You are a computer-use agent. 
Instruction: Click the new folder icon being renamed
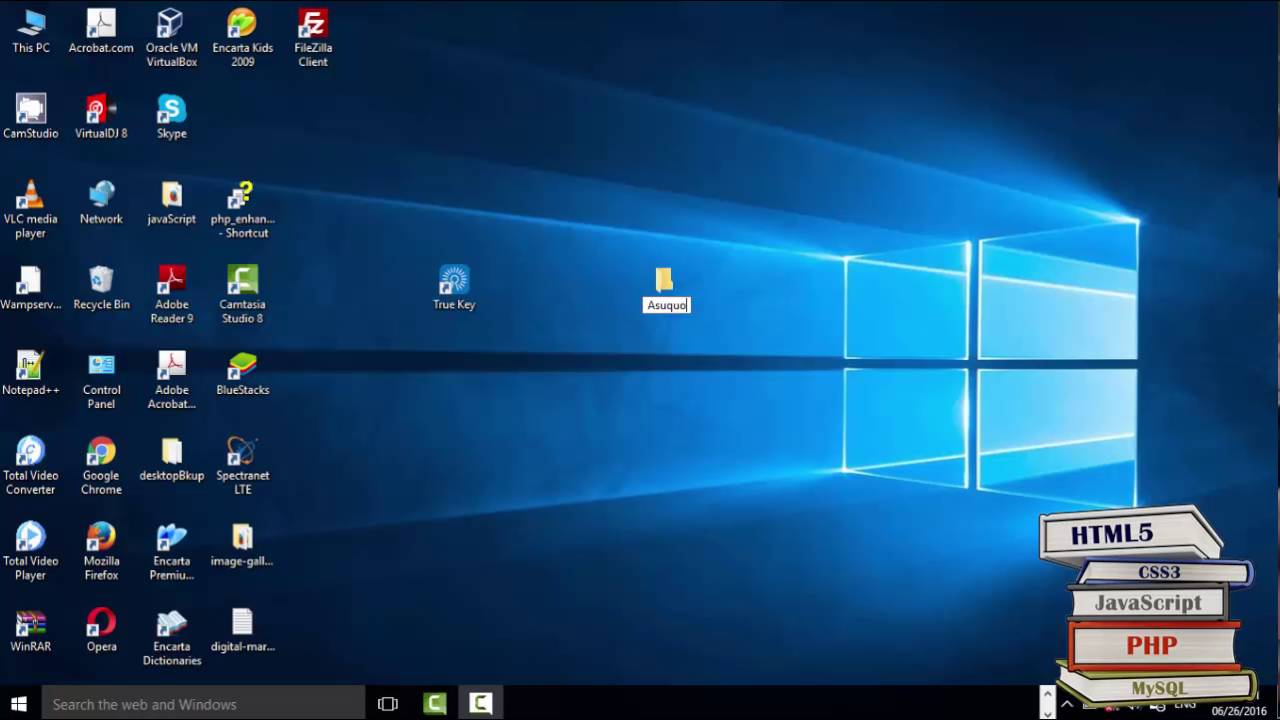(x=665, y=280)
